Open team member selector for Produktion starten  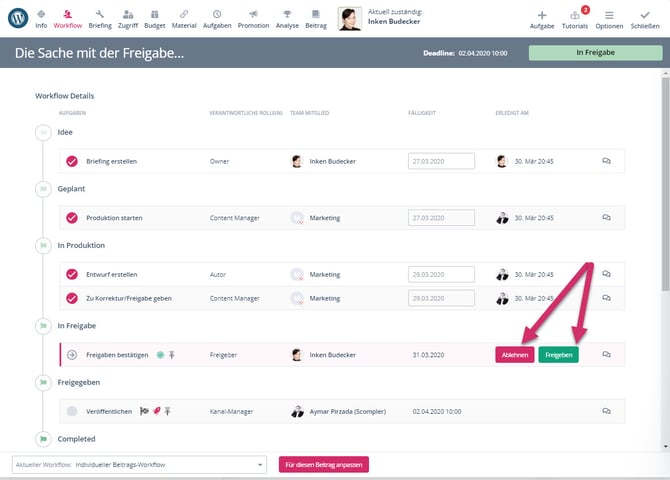297,218
